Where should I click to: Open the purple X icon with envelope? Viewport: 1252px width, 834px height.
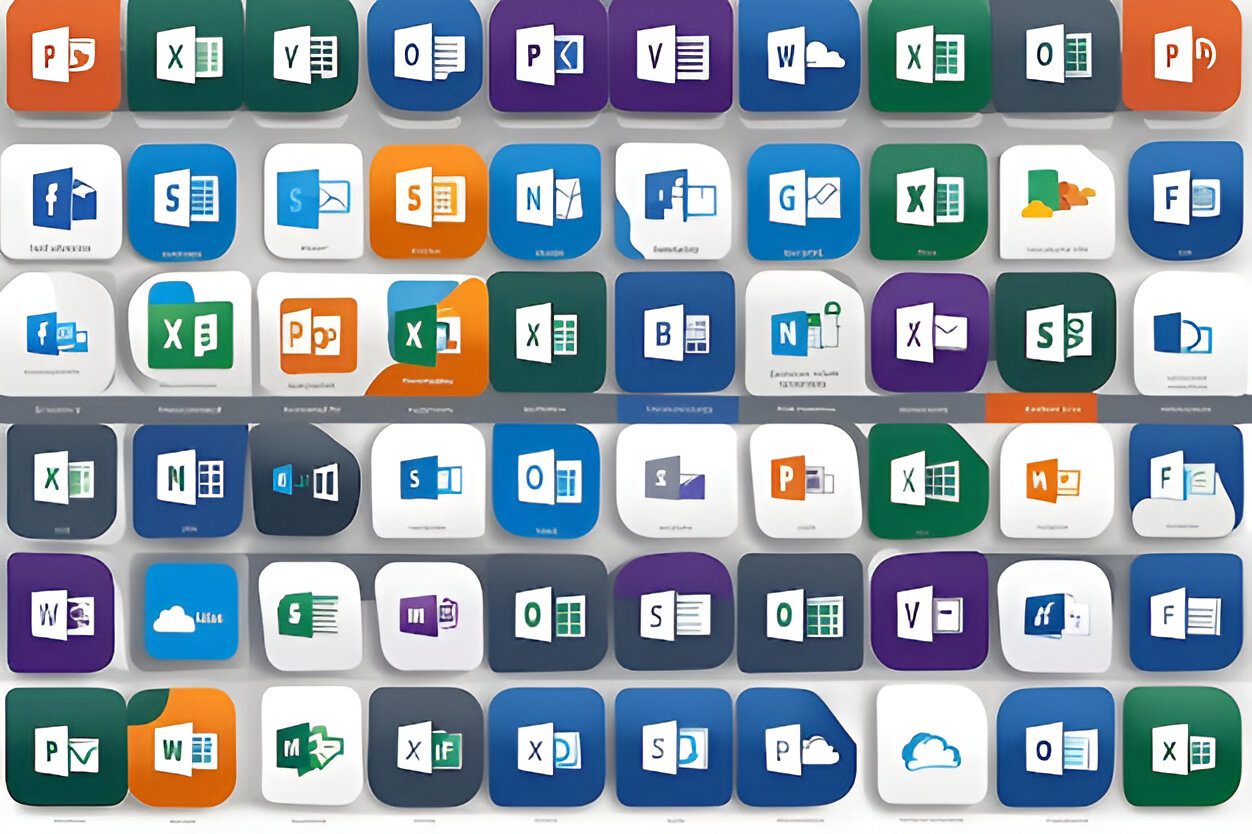pyautogui.click(x=929, y=332)
